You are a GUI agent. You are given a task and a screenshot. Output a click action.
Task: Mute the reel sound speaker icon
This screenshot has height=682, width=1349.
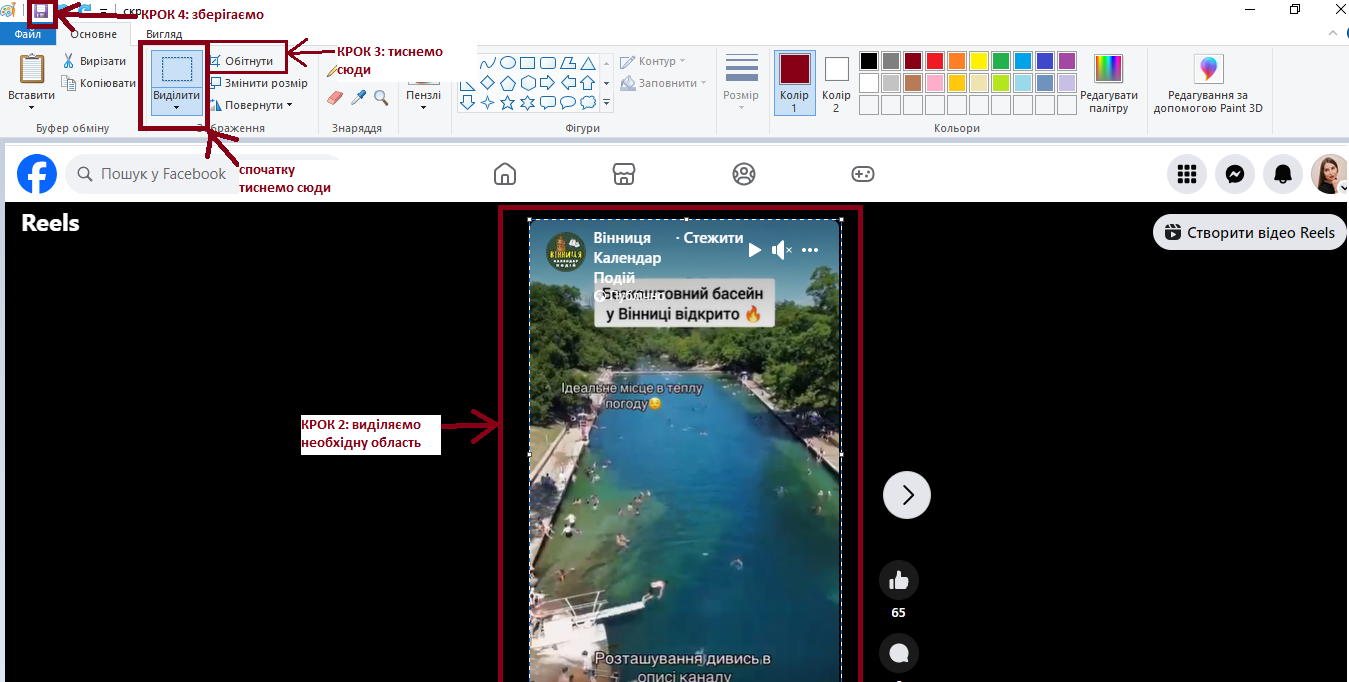[782, 250]
